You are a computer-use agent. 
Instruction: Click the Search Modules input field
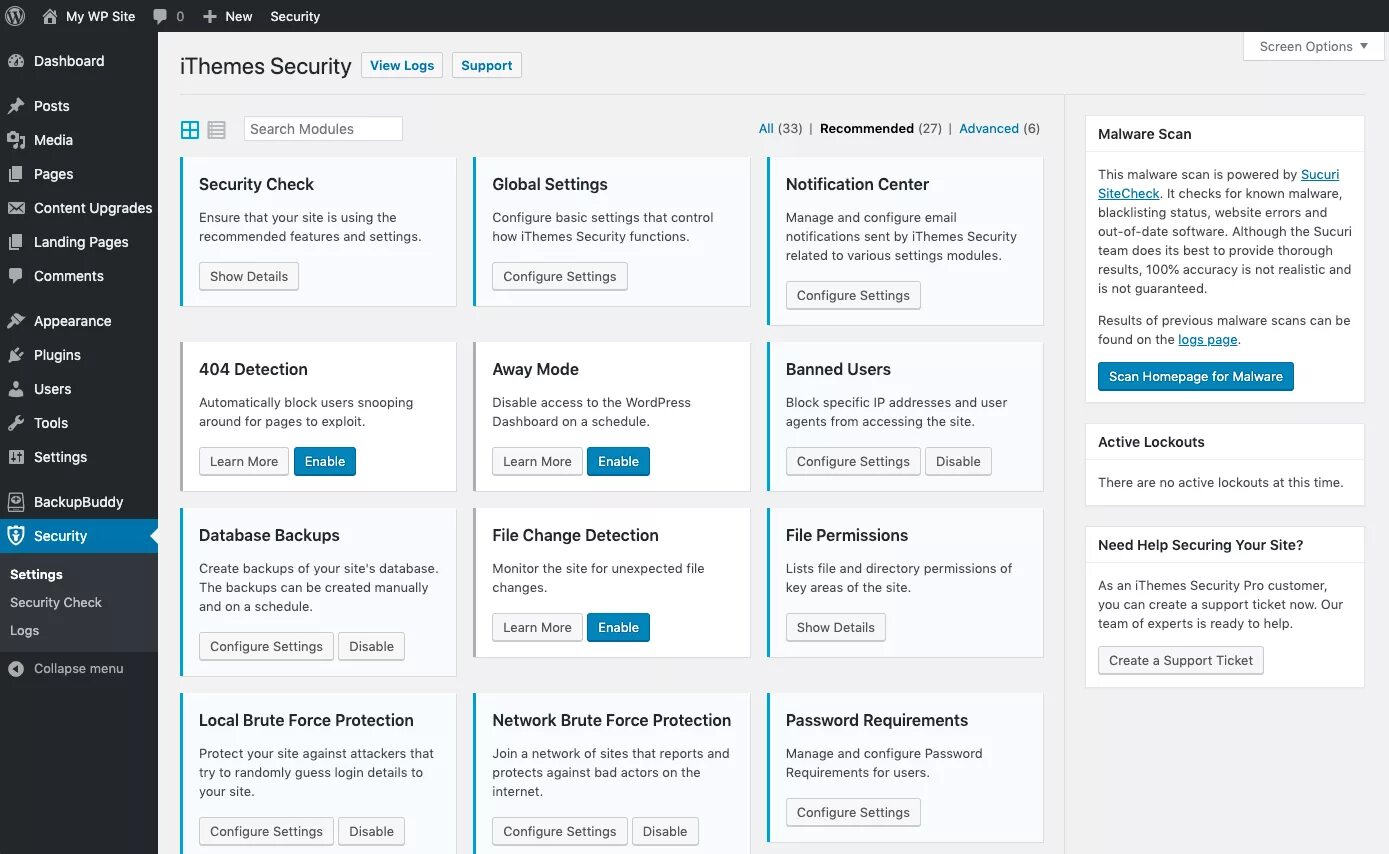pos(323,129)
